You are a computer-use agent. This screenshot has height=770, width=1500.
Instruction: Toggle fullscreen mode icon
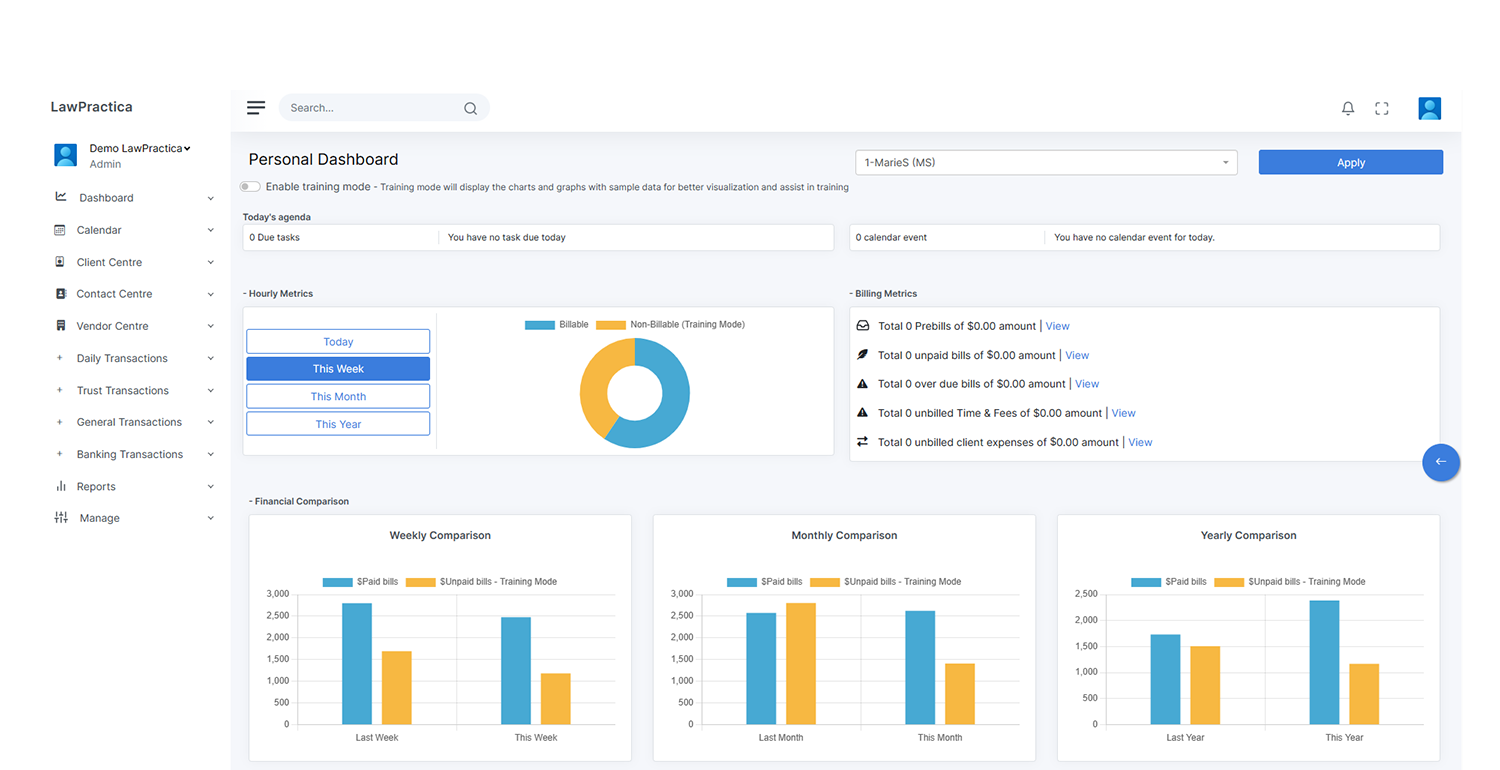1382,108
